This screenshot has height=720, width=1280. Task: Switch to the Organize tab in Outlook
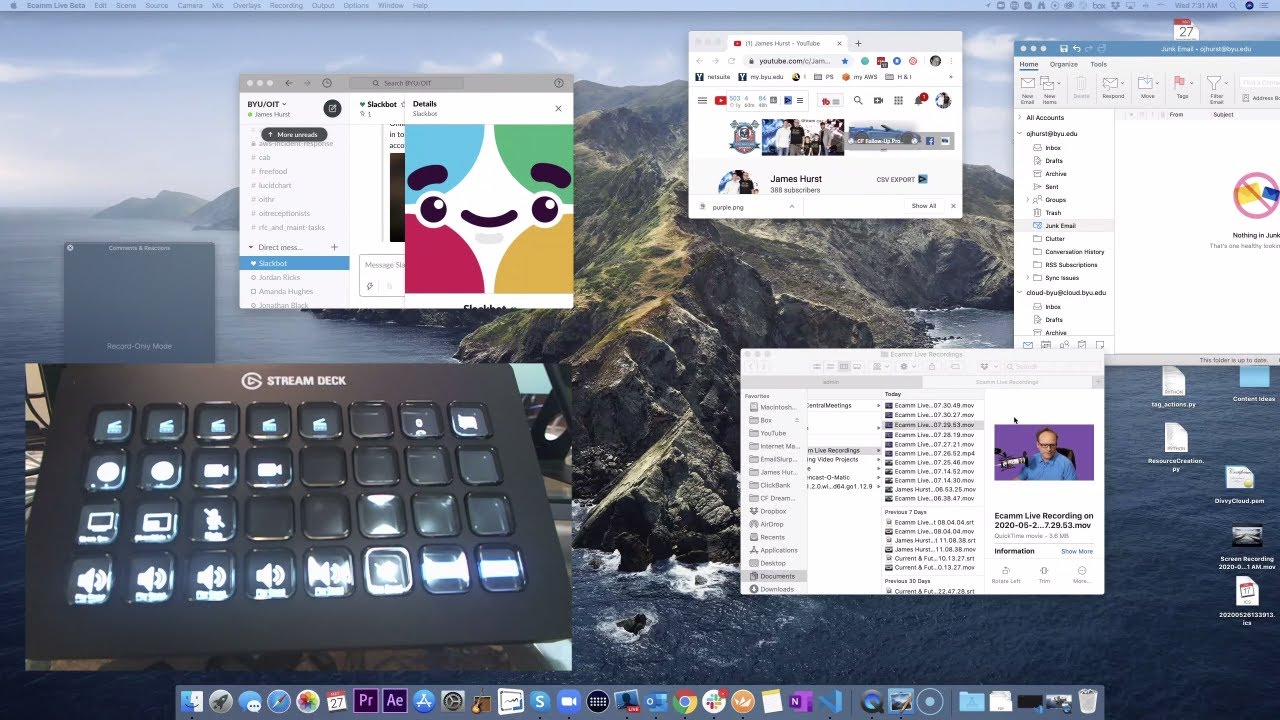pyautogui.click(x=1064, y=64)
